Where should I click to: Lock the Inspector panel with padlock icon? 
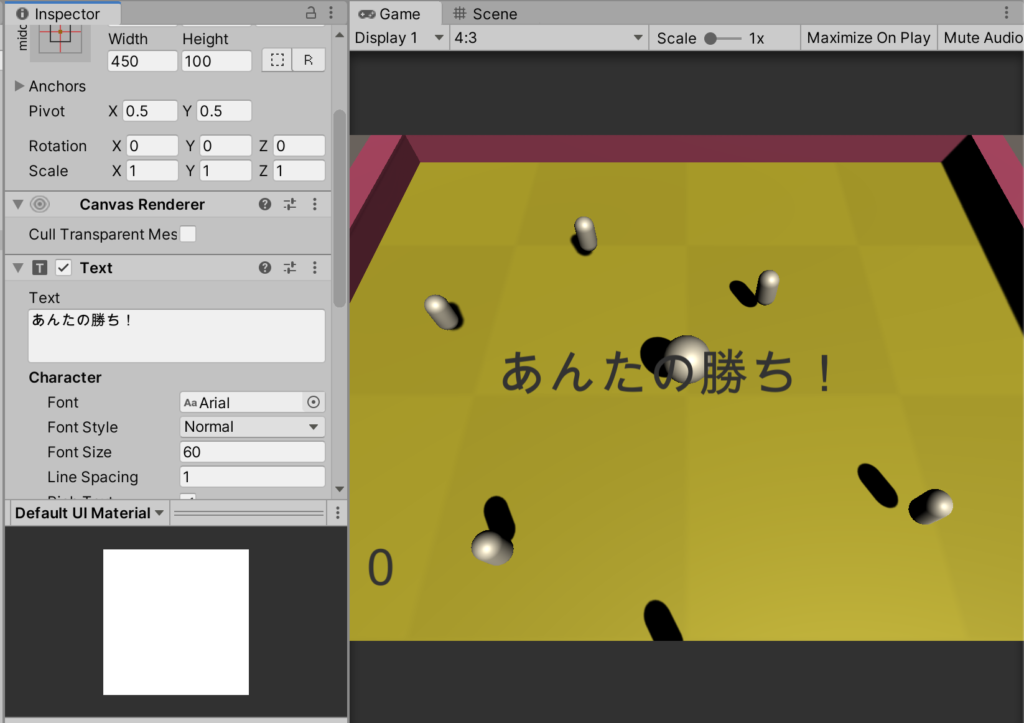pos(311,12)
